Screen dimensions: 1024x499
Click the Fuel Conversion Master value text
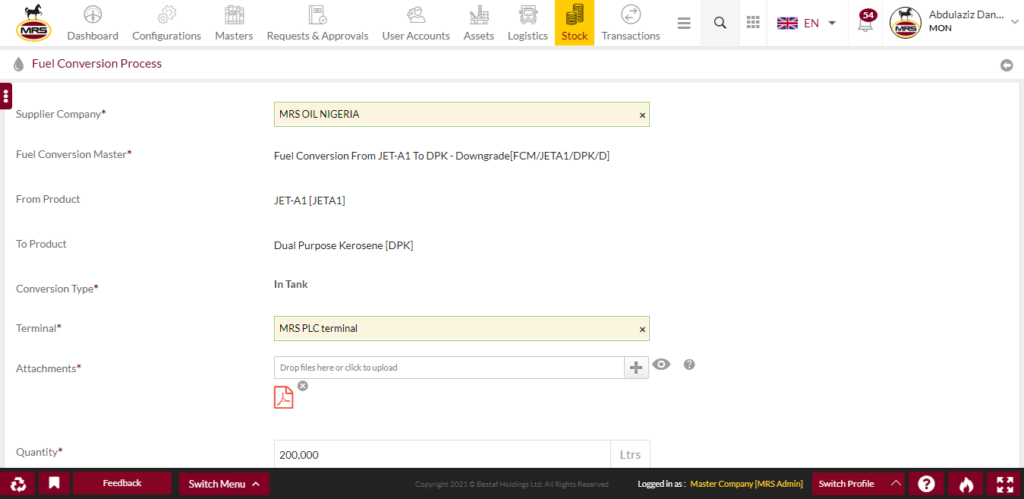[x=442, y=156]
